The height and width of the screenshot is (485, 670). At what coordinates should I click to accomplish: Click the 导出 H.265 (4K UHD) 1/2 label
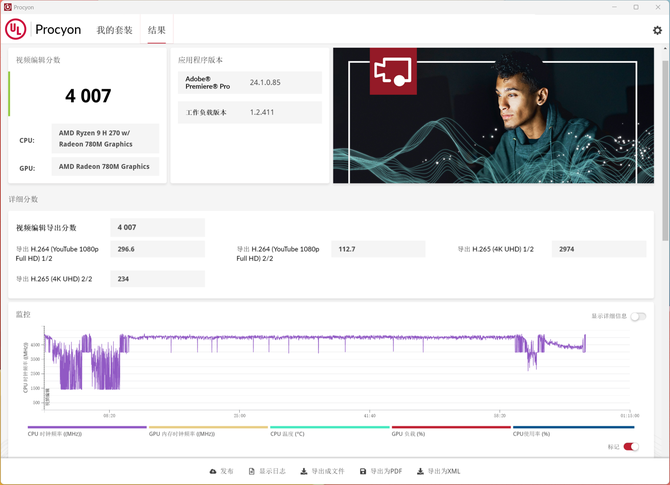pos(496,249)
